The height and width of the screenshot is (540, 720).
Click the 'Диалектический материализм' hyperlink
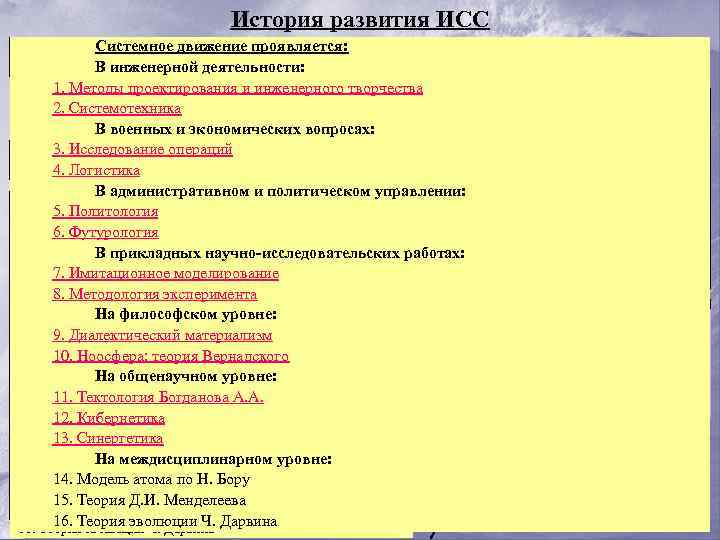click(162, 335)
